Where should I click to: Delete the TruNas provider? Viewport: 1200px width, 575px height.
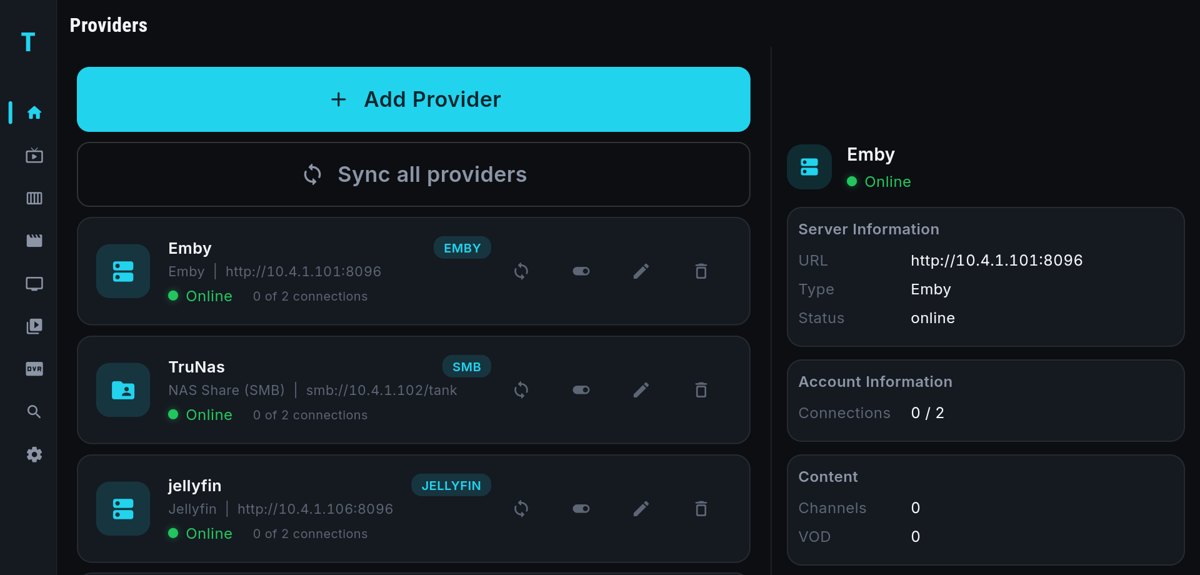701,390
